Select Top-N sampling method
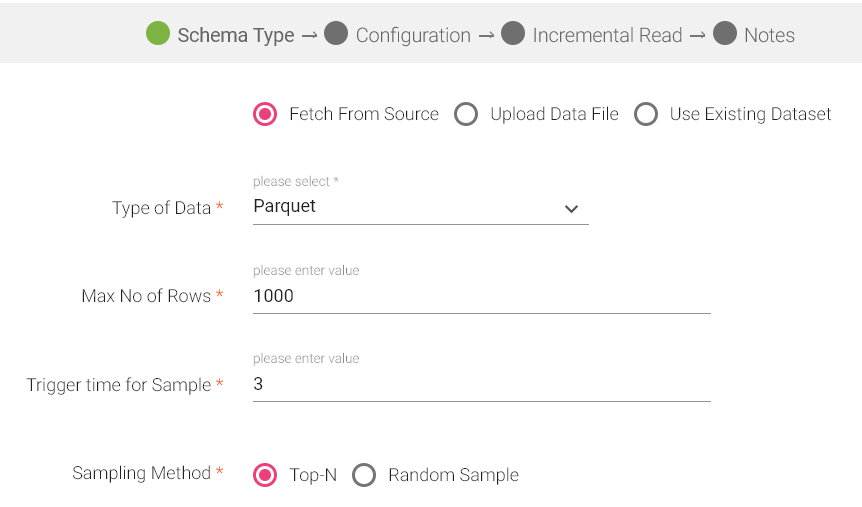The image size is (862, 507). 265,475
